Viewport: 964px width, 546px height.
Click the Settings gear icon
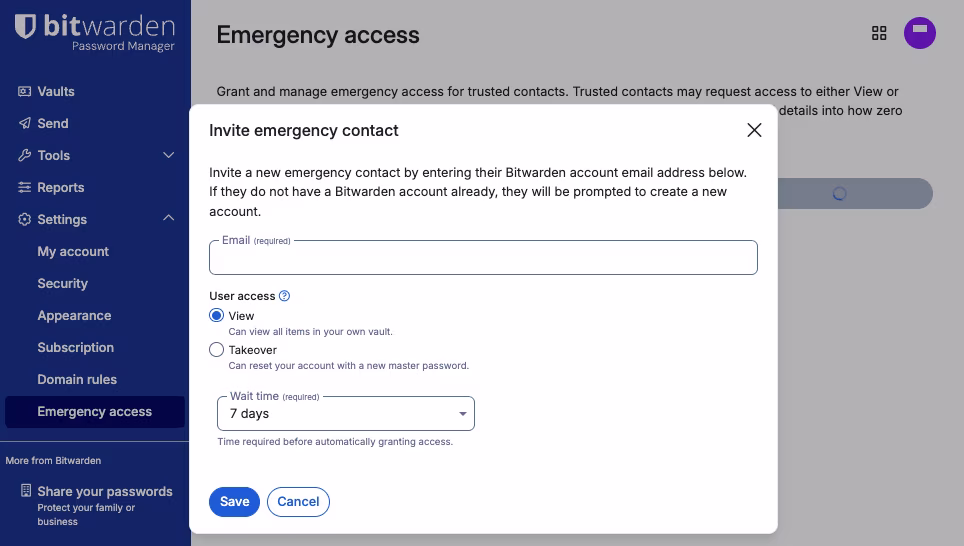25,219
